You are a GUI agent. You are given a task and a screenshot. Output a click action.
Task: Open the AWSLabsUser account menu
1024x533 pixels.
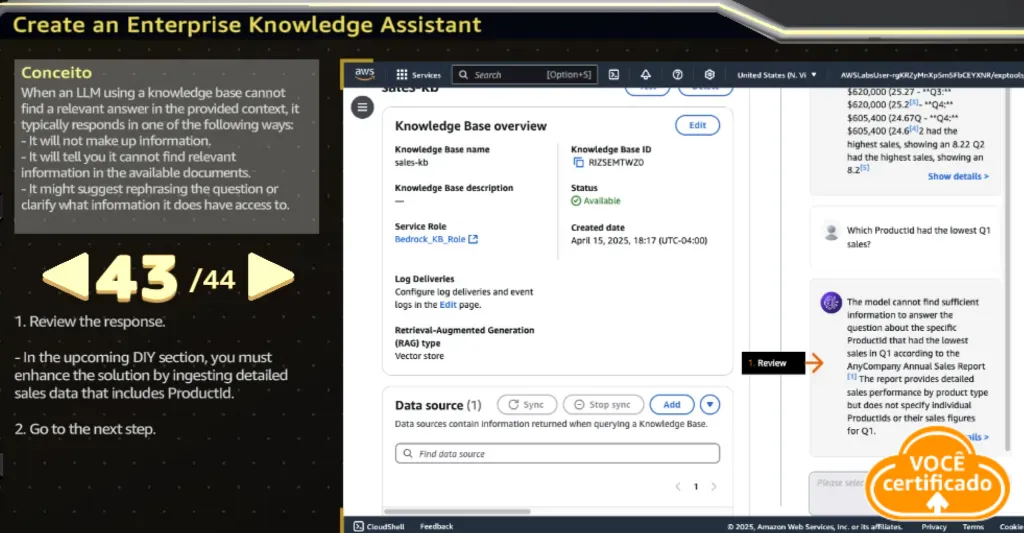[932, 74]
